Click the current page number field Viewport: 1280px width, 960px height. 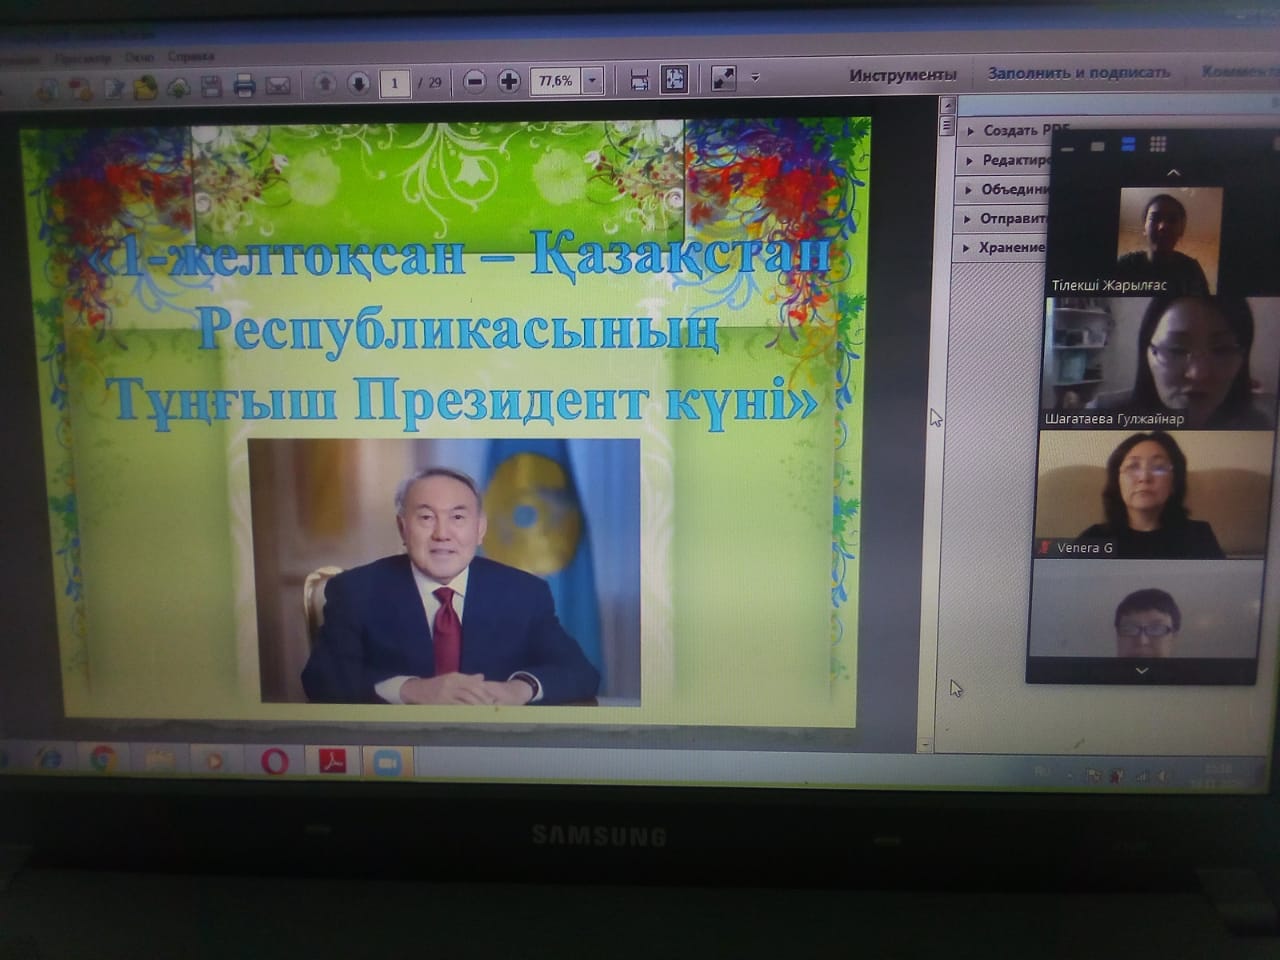(394, 82)
